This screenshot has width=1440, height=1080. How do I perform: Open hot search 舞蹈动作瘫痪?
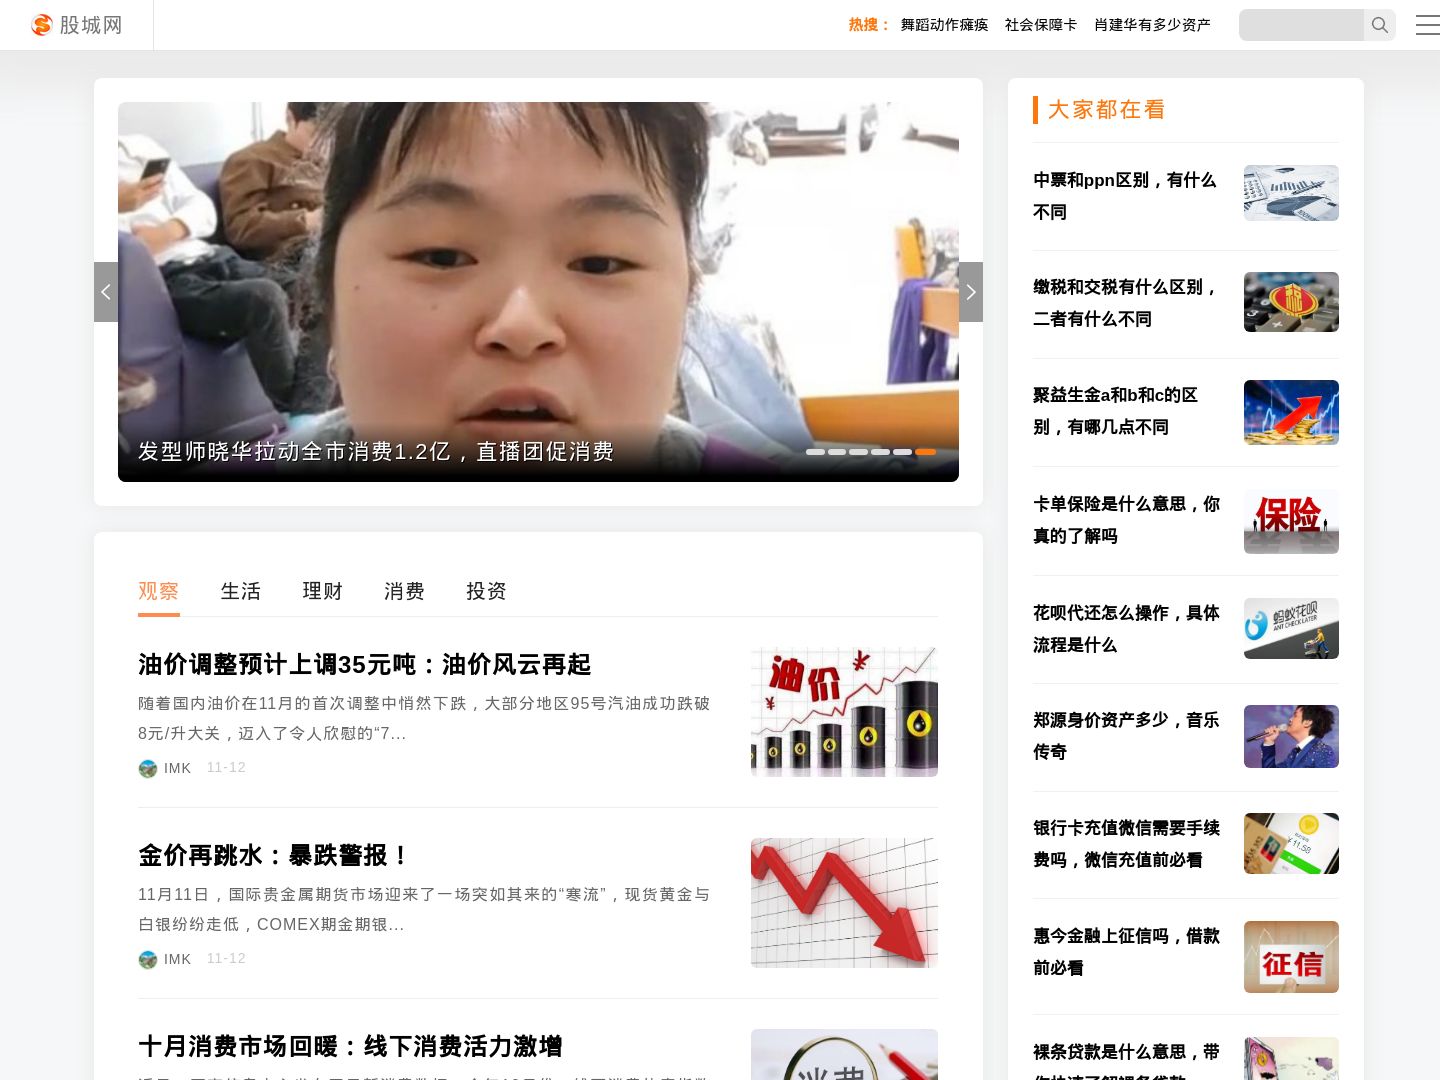pos(944,25)
